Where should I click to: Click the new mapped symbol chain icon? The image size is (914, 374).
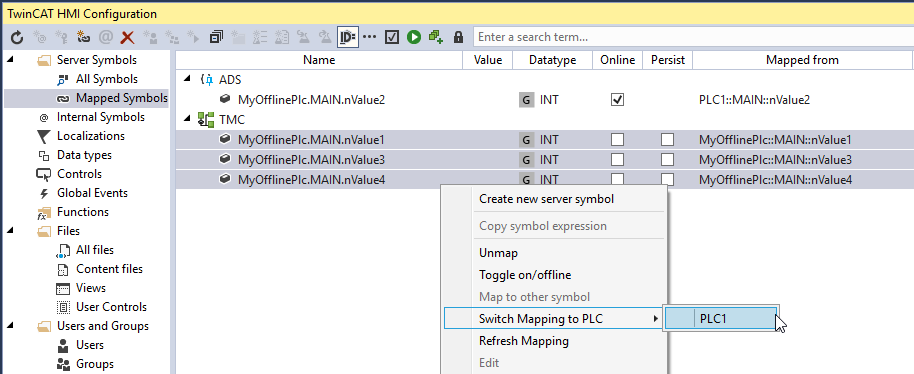coord(83,37)
